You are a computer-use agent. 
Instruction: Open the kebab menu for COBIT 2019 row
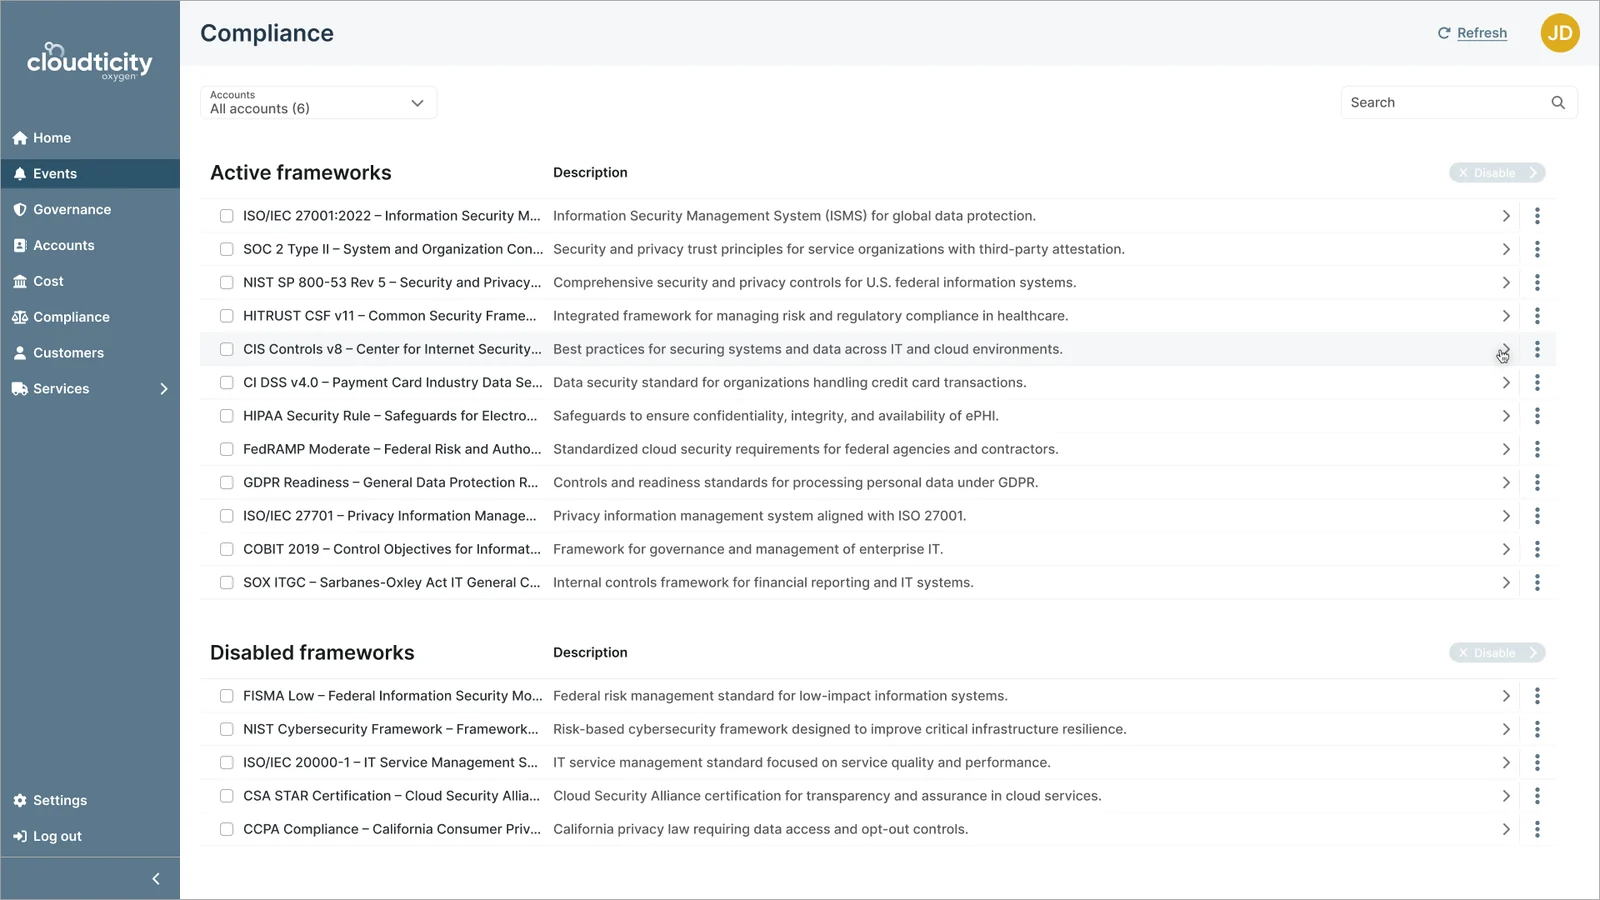pyautogui.click(x=1537, y=549)
